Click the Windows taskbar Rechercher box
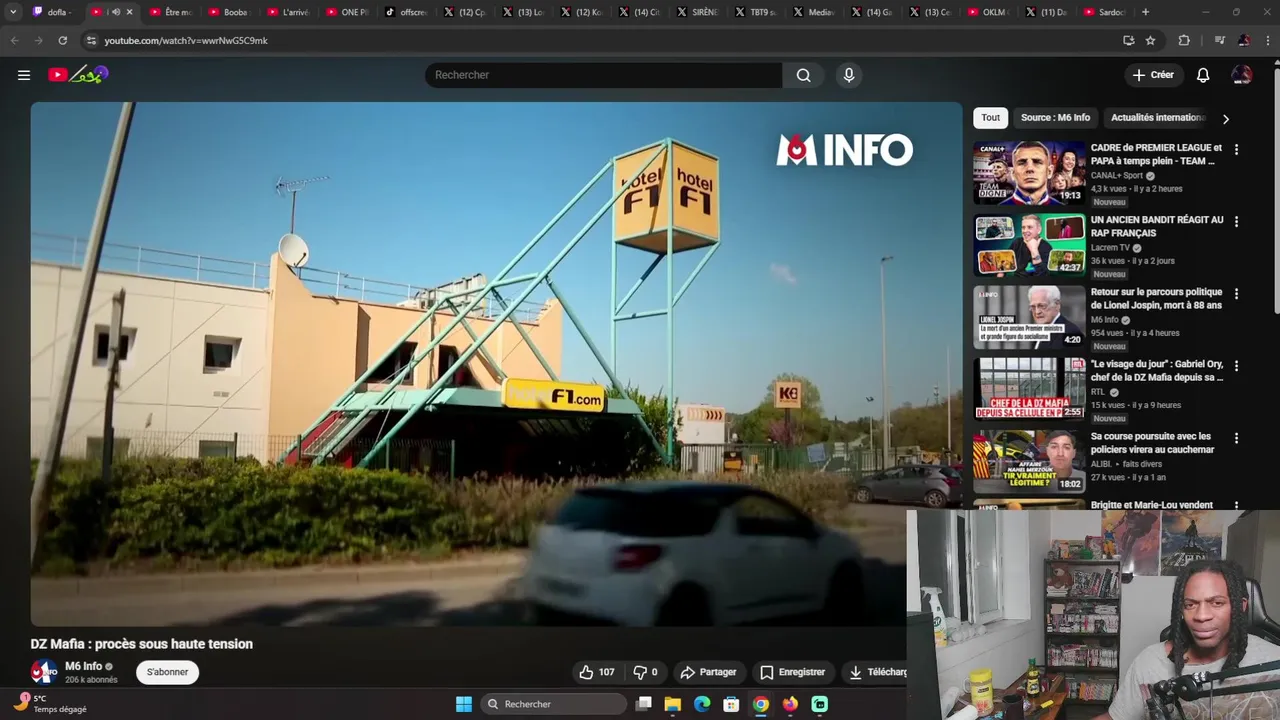The image size is (1280, 720). coord(554,704)
